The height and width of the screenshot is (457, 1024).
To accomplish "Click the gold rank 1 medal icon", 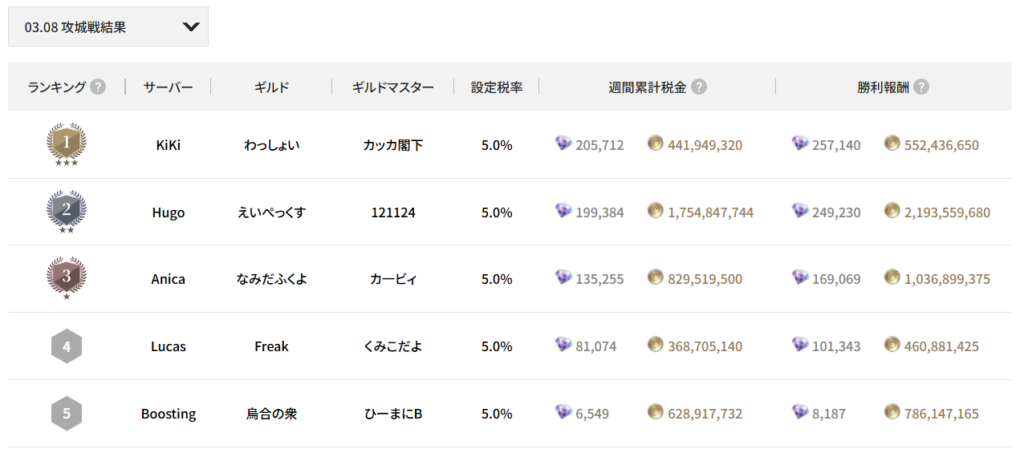I will click(x=66, y=145).
